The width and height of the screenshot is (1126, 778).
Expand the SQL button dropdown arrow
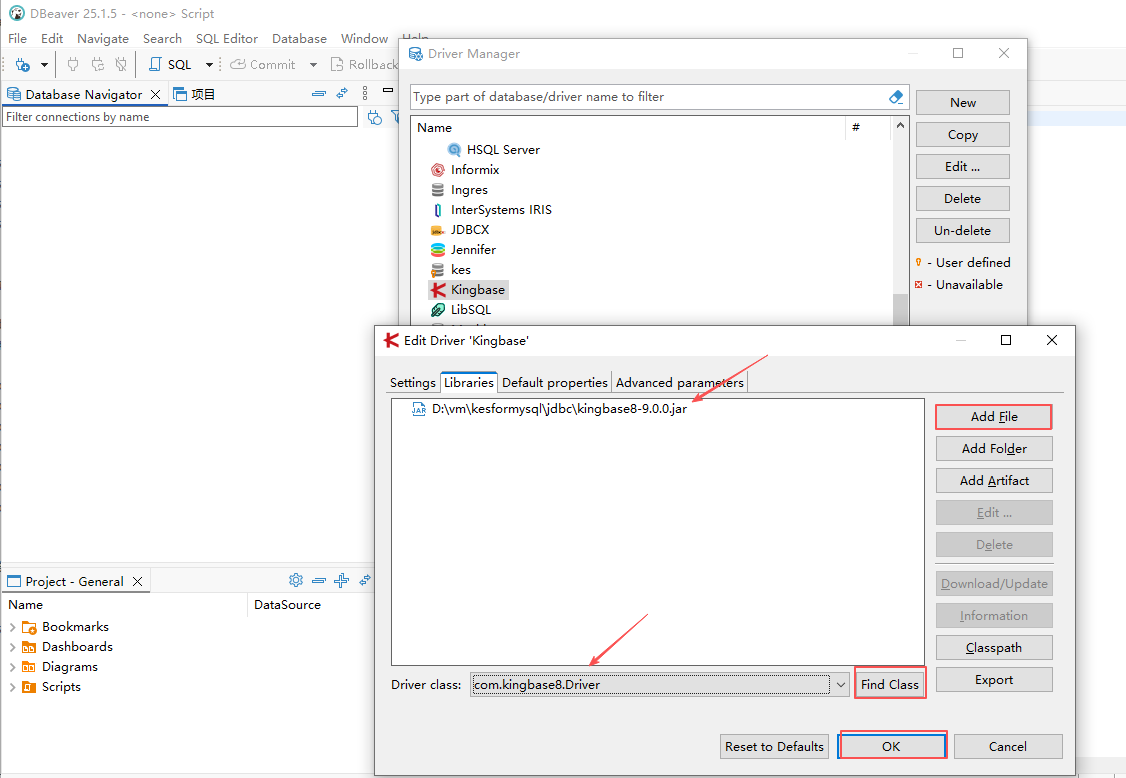pyautogui.click(x=209, y=65)
